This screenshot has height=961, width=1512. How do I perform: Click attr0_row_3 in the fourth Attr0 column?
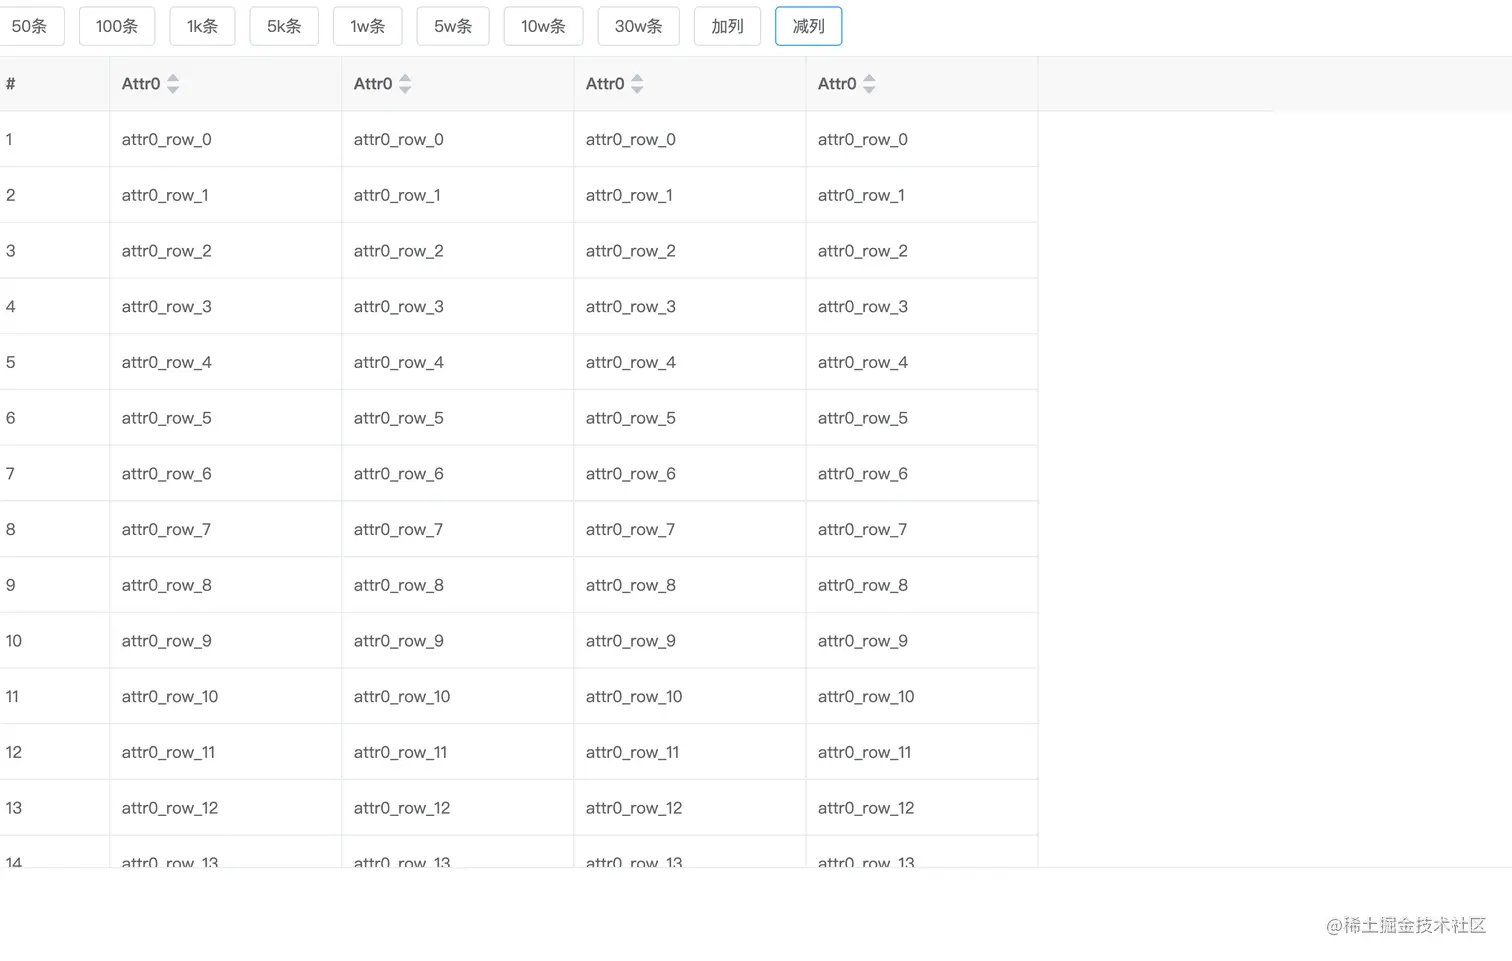(x=862, y=307)
